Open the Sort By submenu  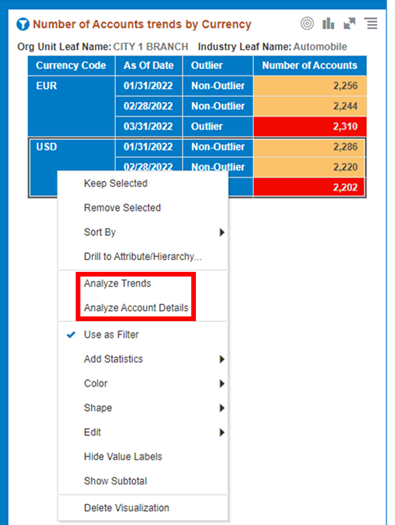click(x=143, y=232)
